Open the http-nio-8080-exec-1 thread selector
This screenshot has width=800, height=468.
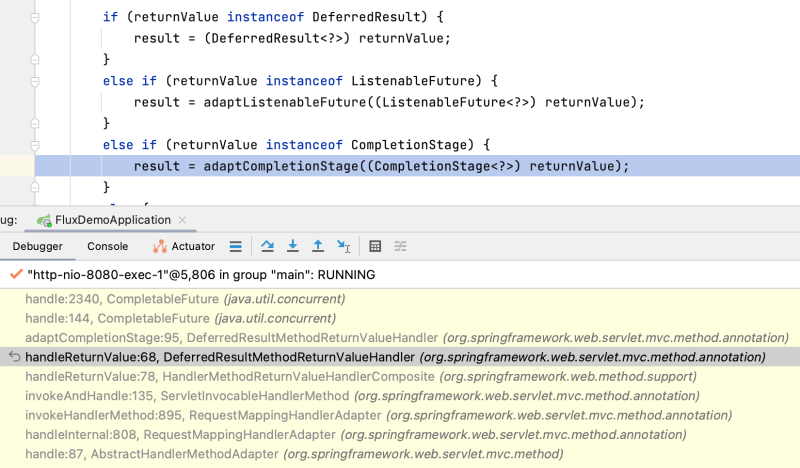200,274
